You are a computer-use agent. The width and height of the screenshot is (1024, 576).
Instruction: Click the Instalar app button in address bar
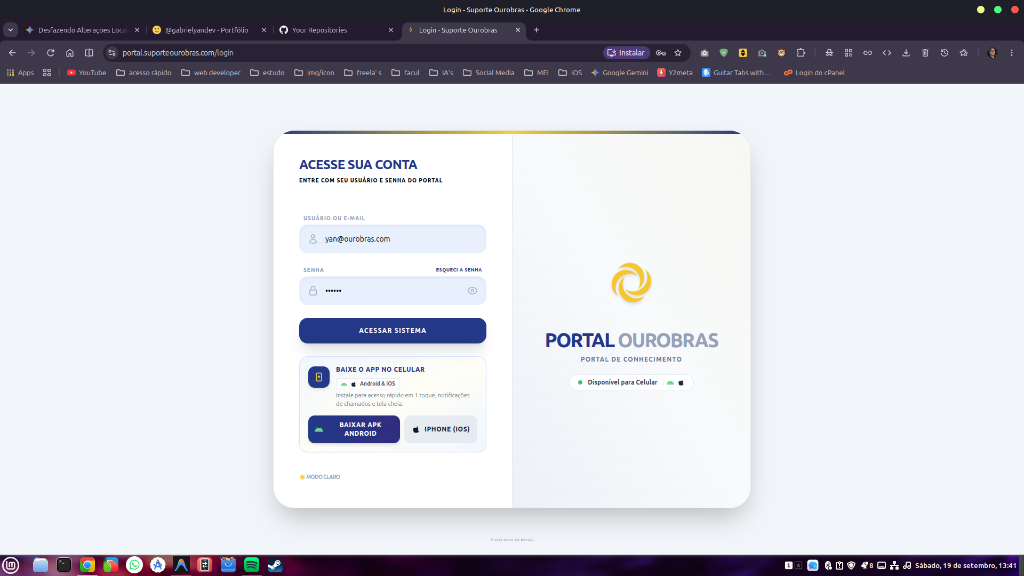click(x=626, y=53)
